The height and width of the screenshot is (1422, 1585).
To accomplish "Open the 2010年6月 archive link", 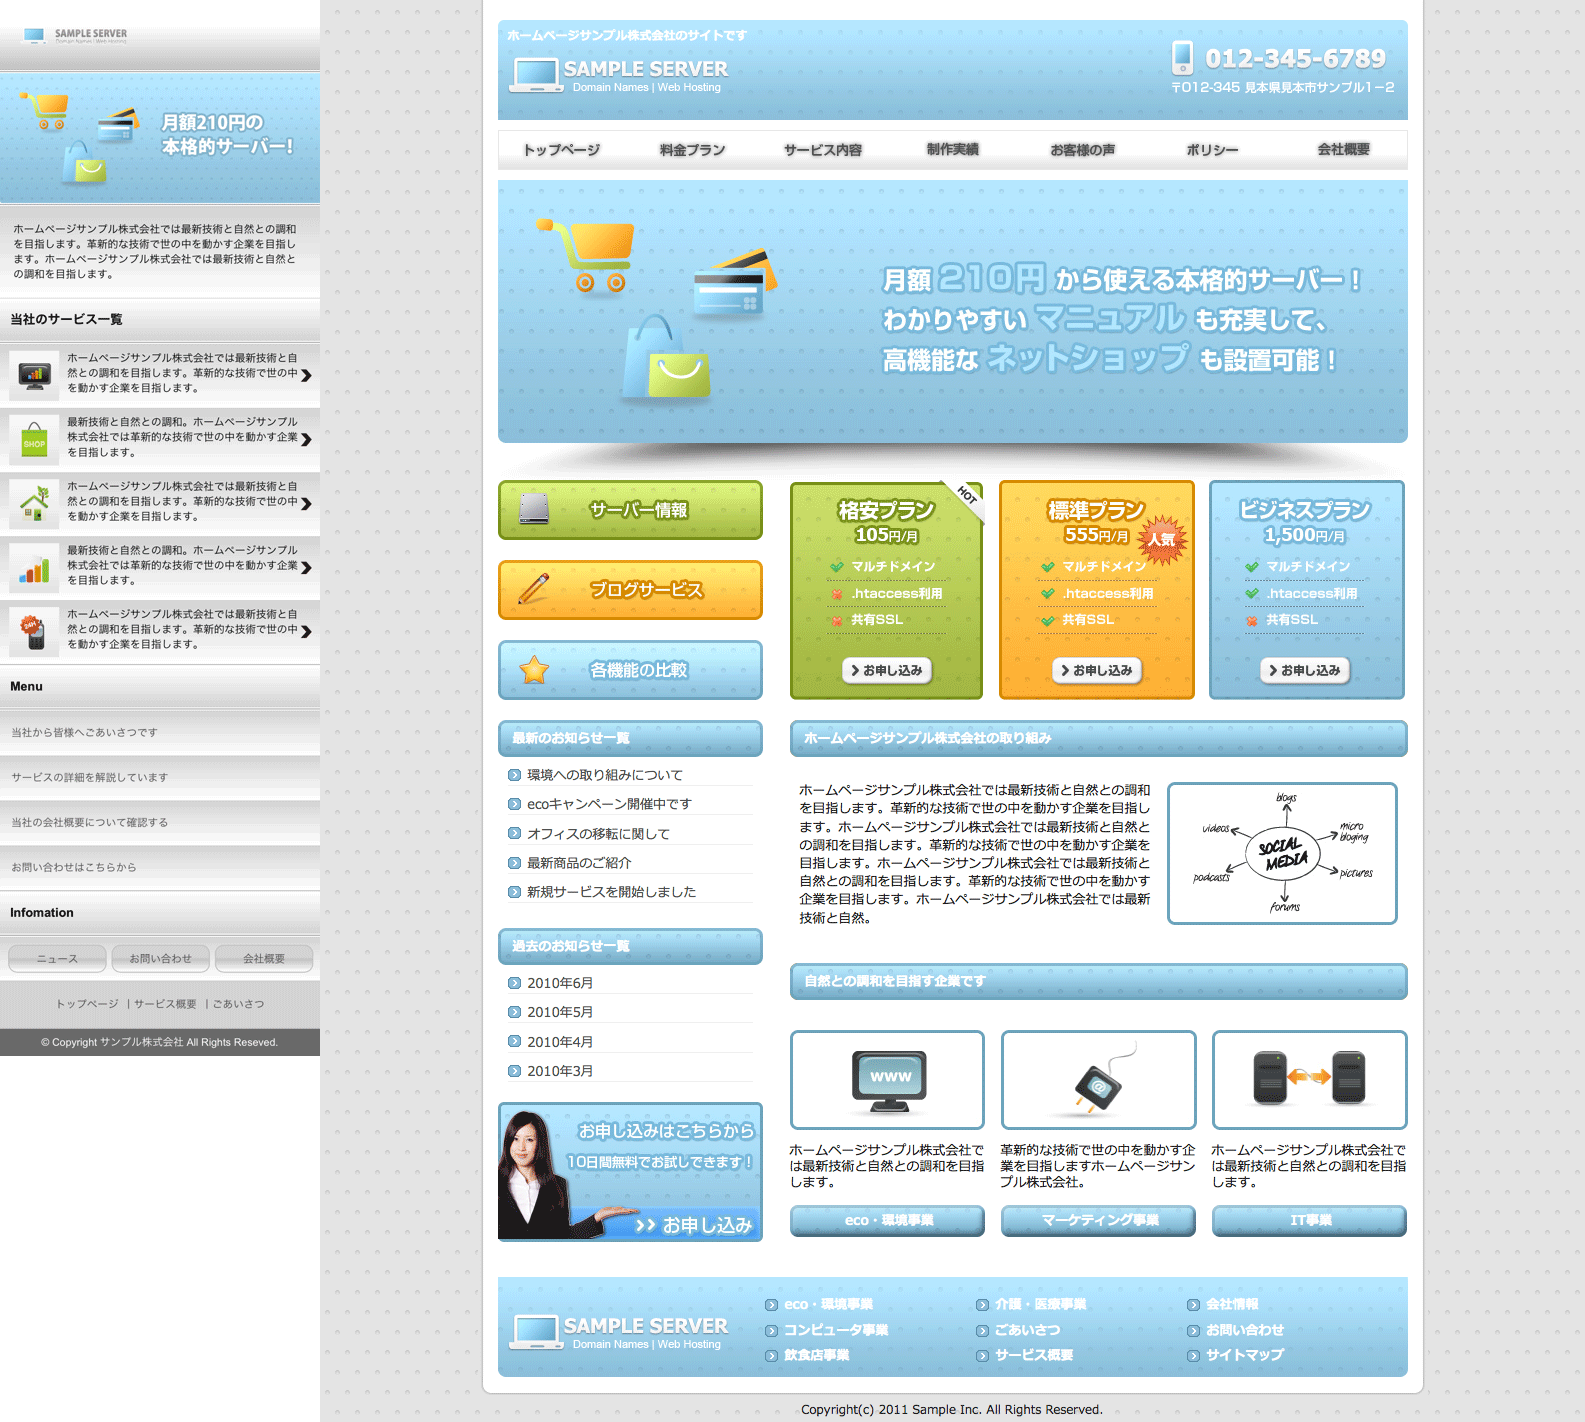I will click(560, 983).
